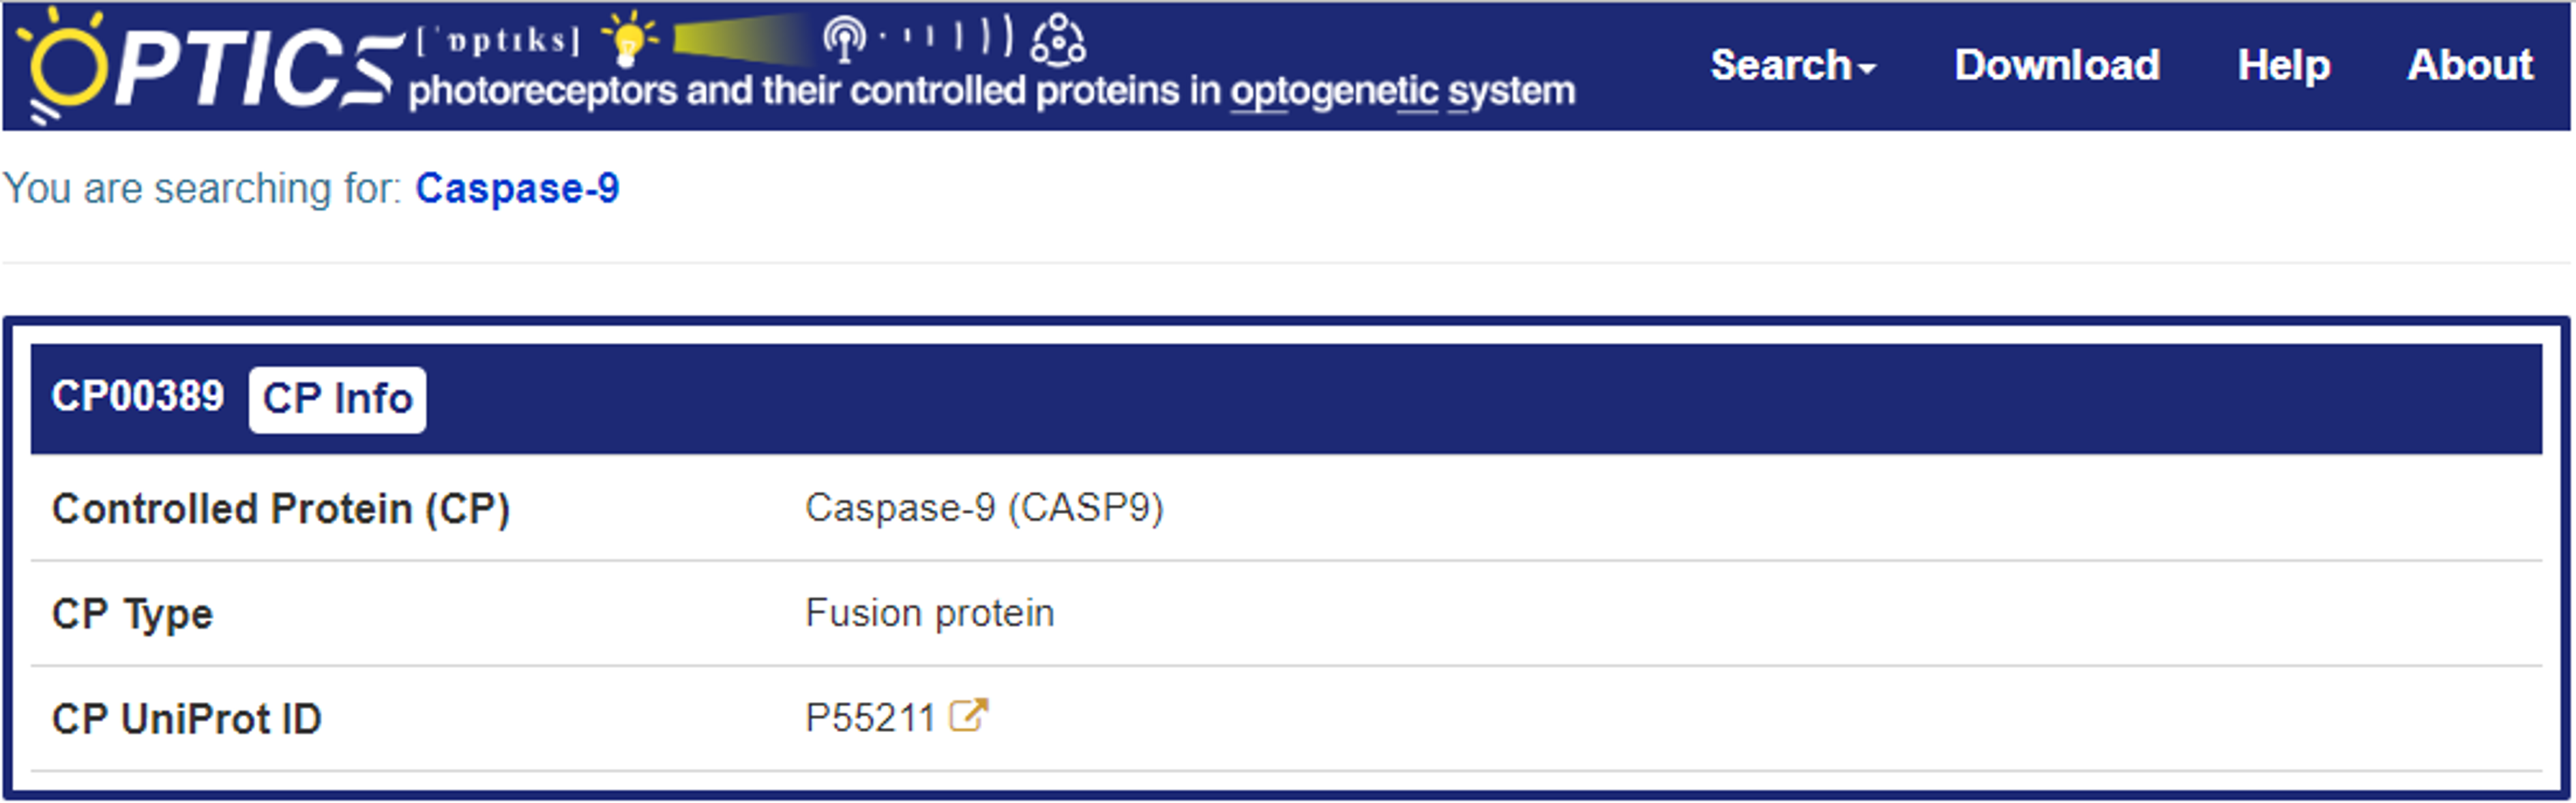This screenshot has height=803, width=2576.
Task: Click the photoreceptors tagline text in the header
Action: [x=991, y=92]
